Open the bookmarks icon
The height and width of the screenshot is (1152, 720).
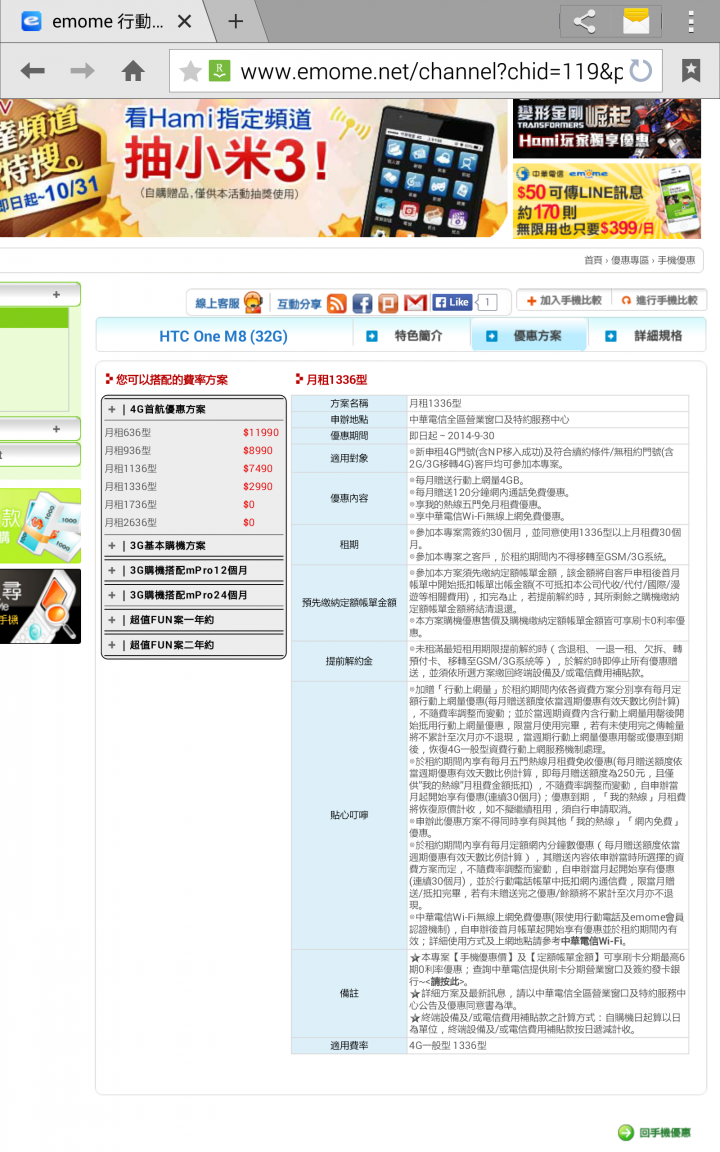click(691, 71)
